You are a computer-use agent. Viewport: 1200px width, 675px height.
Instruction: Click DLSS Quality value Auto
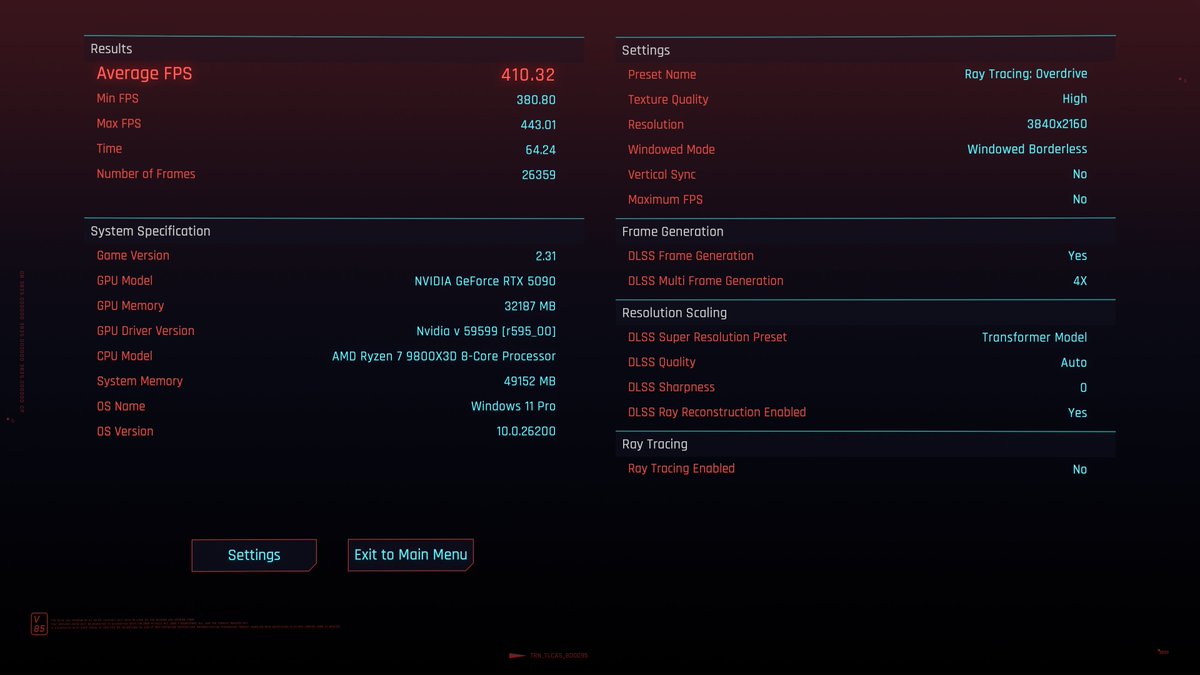tap(1074, 363)
